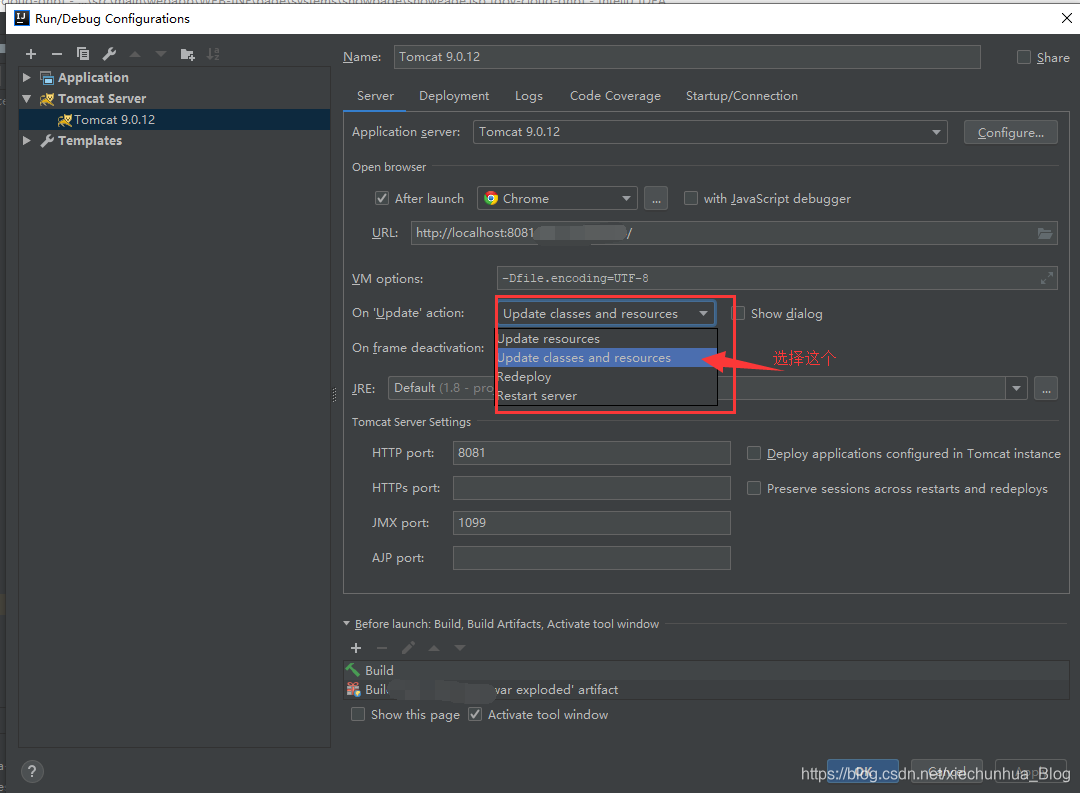This screenshot has width=1080, height=793.
Task: Toggle the Share checkbox
Action: coord(1024,57)
